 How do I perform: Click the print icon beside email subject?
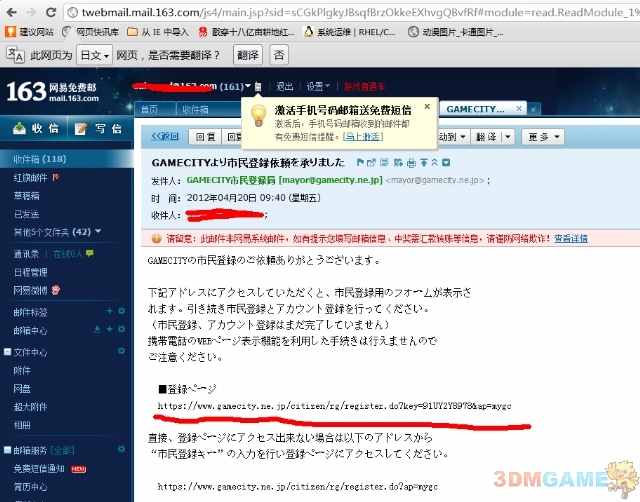pos(411,162)
